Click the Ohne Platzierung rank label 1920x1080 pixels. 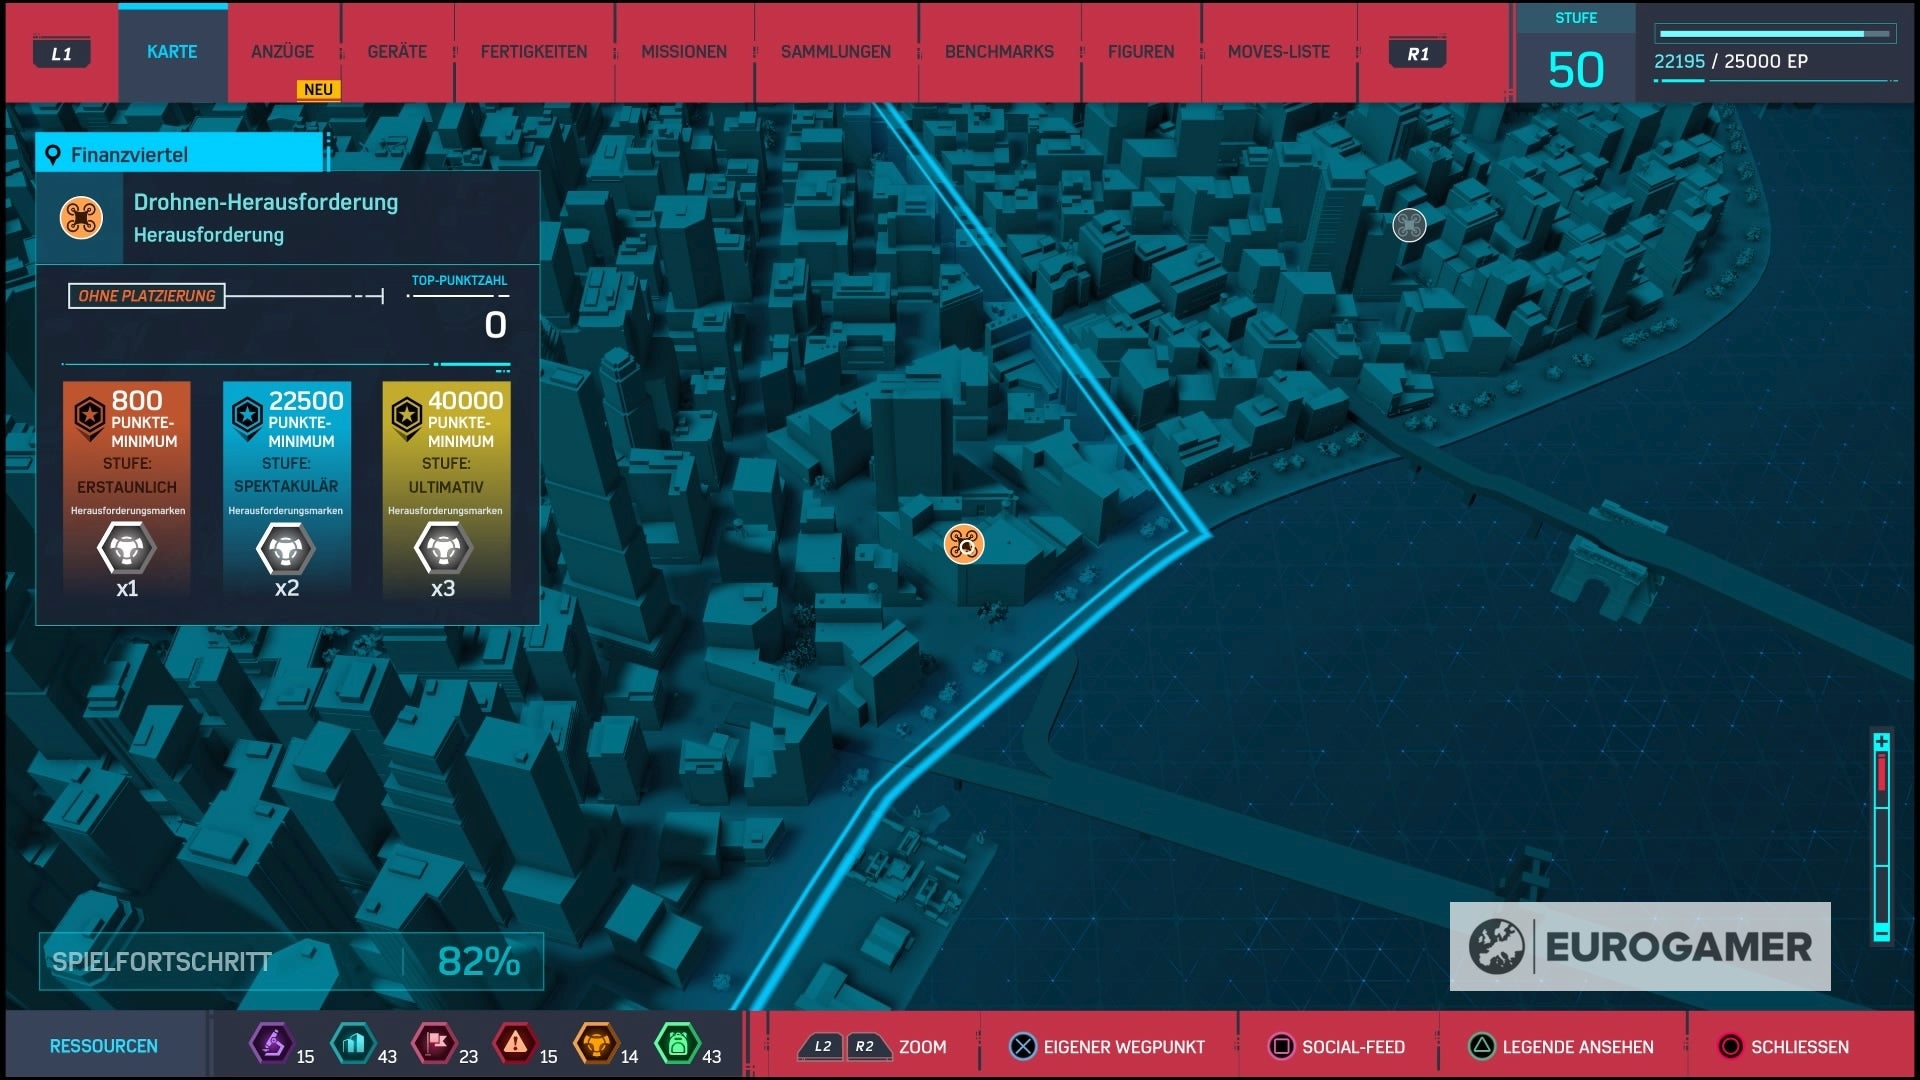(147, 296)
